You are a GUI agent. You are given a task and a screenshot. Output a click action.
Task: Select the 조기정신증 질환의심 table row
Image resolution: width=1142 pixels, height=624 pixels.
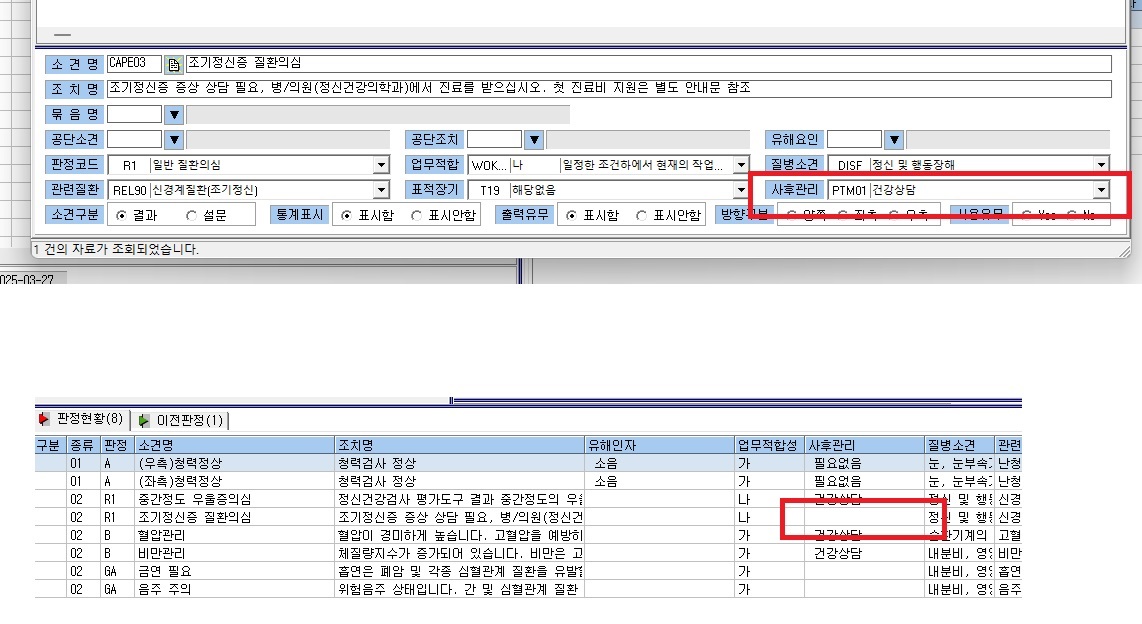click(528, 517)
